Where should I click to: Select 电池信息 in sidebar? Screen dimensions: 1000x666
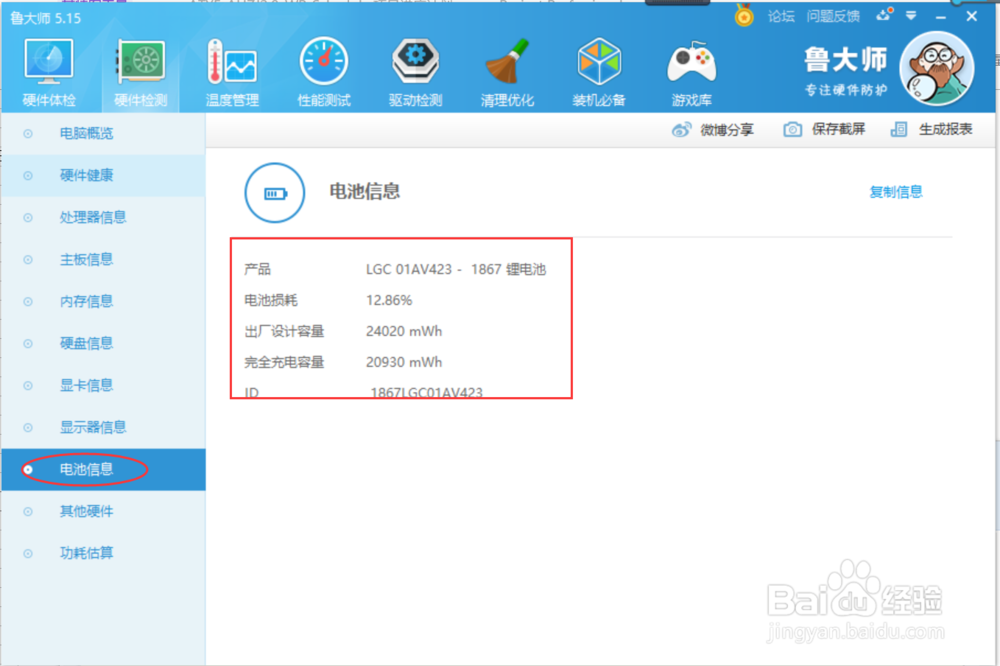[x=103, y=470]
